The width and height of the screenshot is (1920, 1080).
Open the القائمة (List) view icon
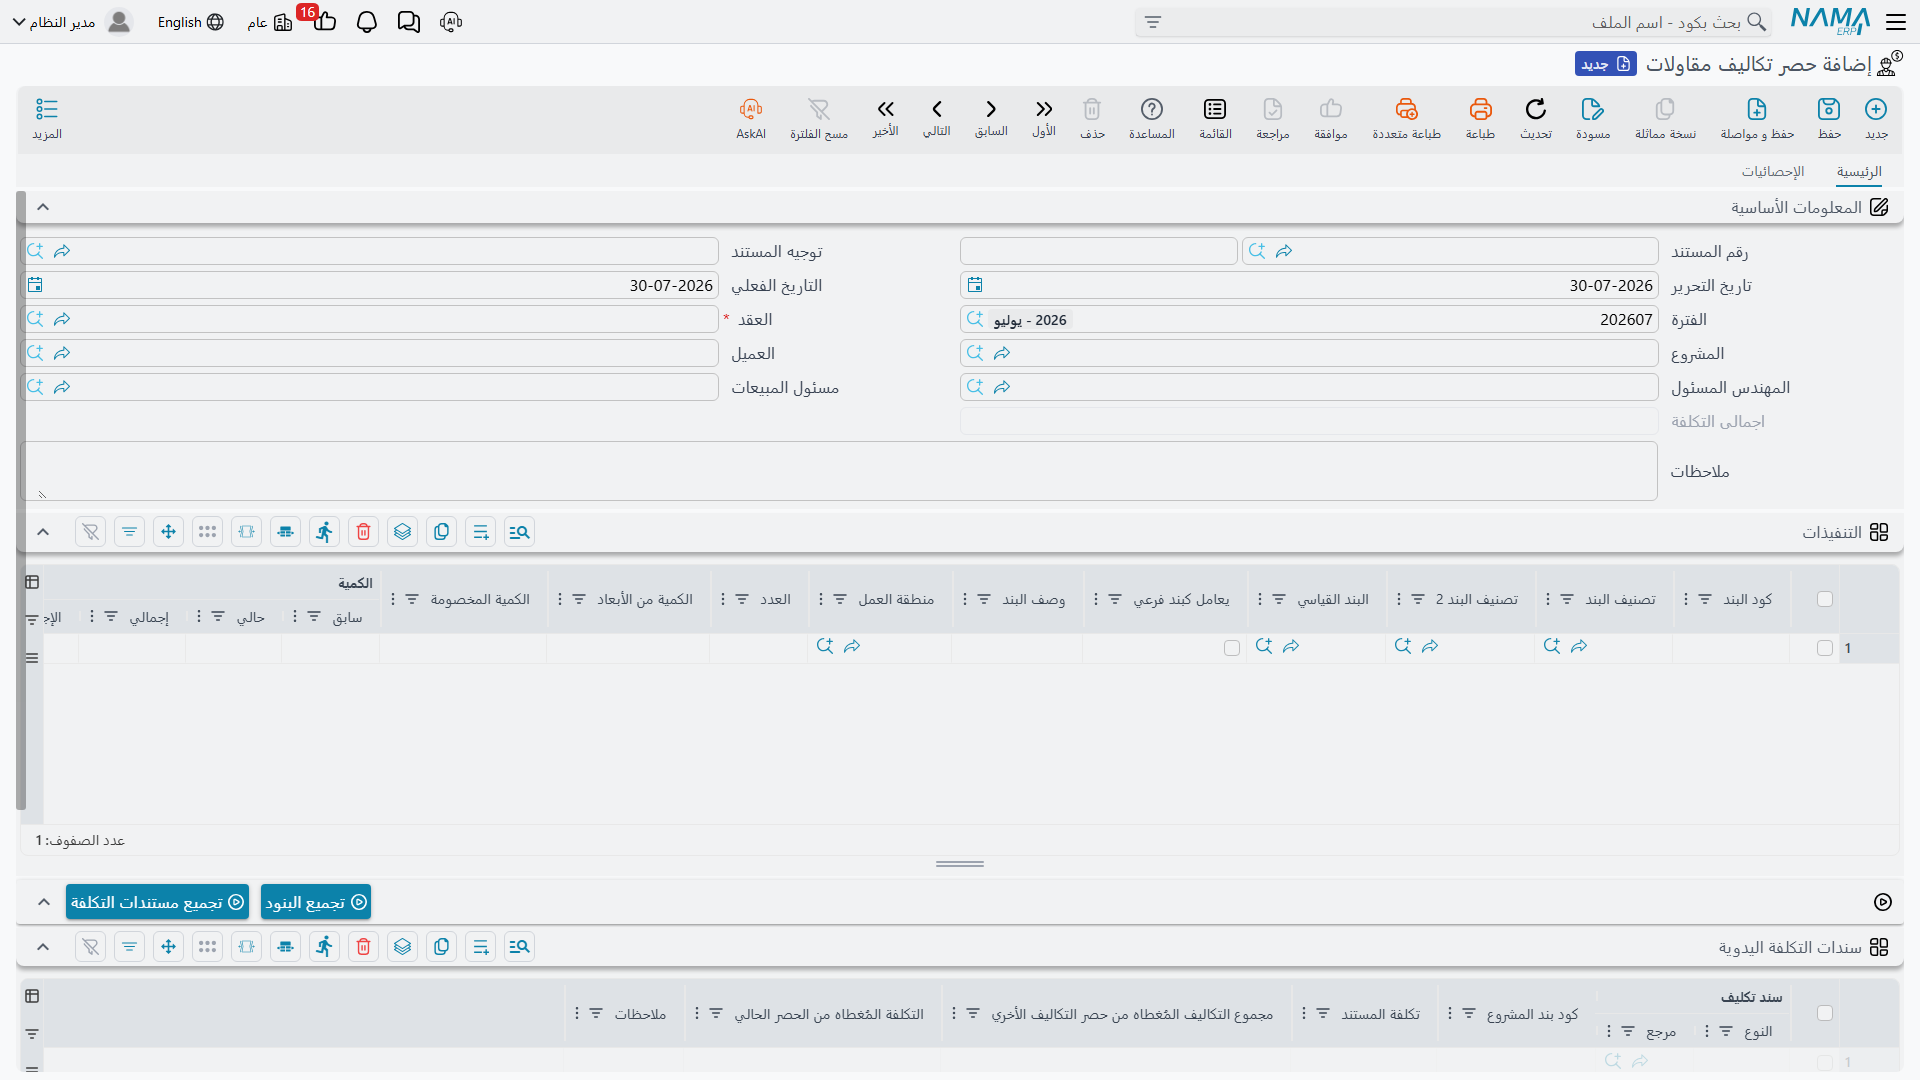coord(1215,117)
